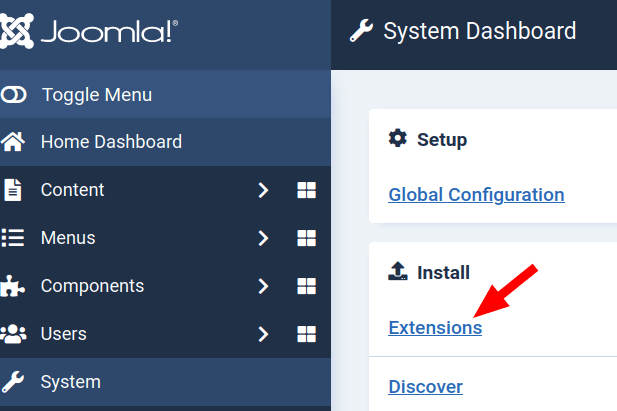Click the Setup panel heading
This screenshot has height=411, width=617.
point(442,140)
